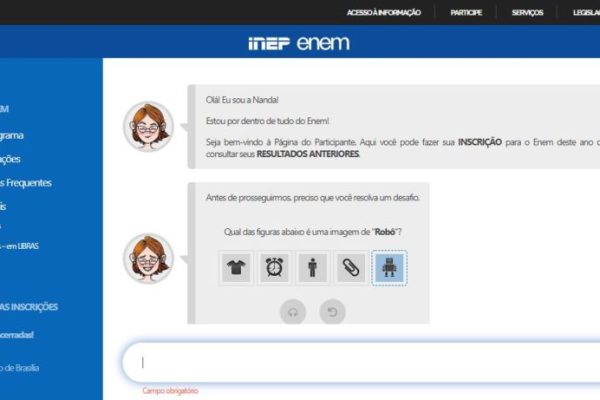Click the 'Olá! Eu sou a Nanda!' text
The height and width of the screenshot is (400, 600).
point(242,100)
